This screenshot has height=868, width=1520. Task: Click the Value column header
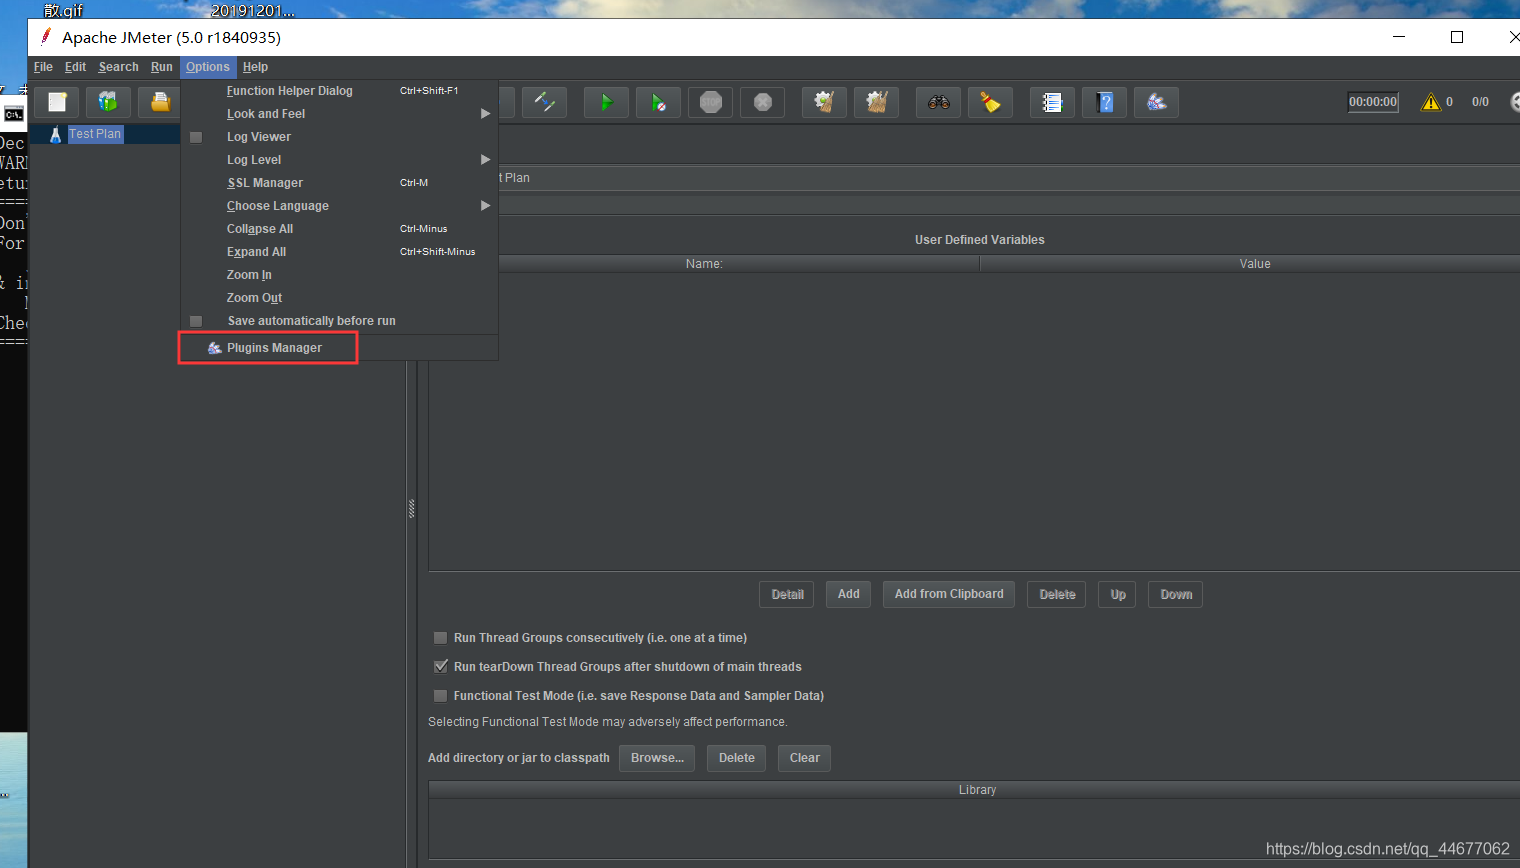click(1254, 264)
